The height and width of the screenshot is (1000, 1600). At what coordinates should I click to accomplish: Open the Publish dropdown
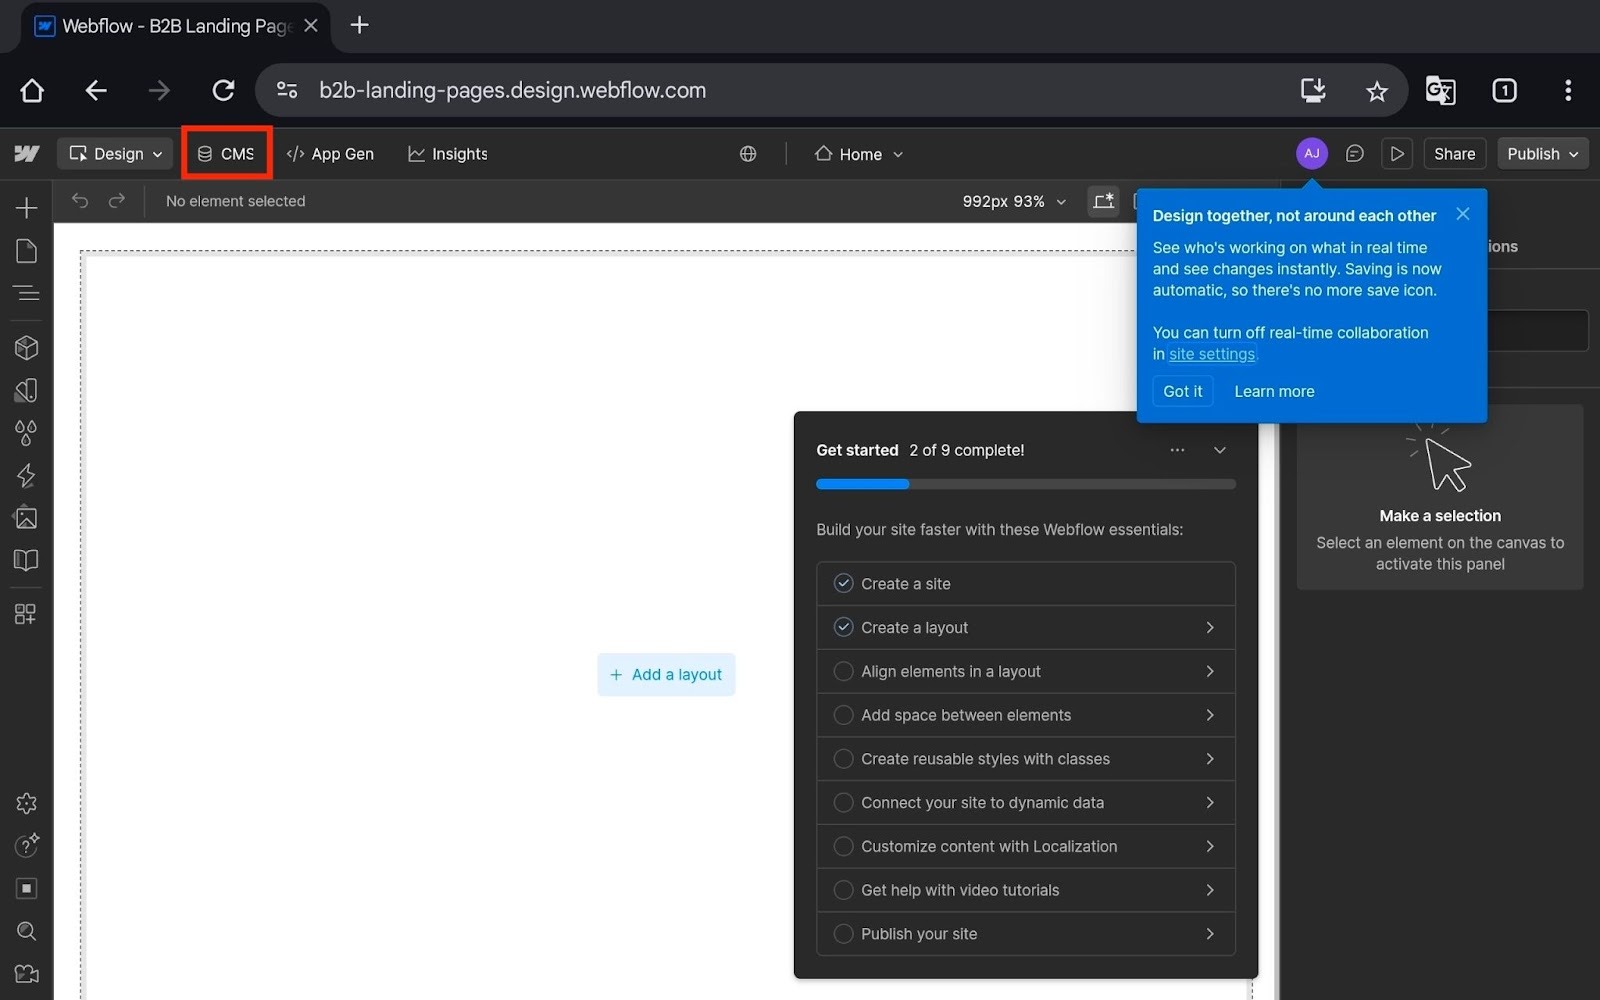pos(1542,154)
